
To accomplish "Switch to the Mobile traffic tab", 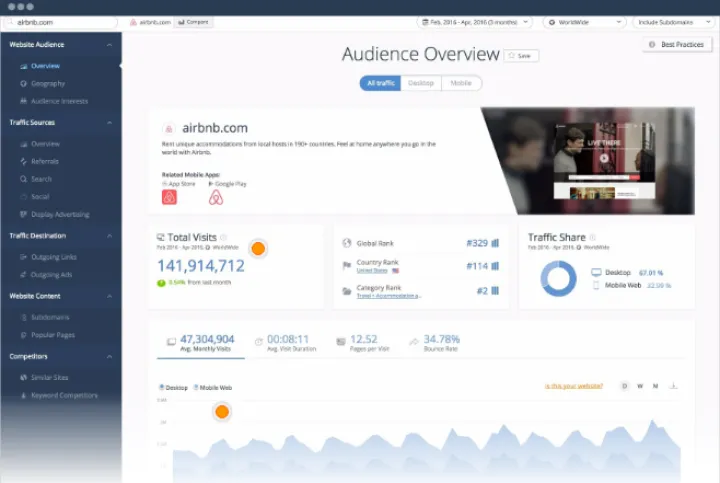I will click(x=460, y=83).
